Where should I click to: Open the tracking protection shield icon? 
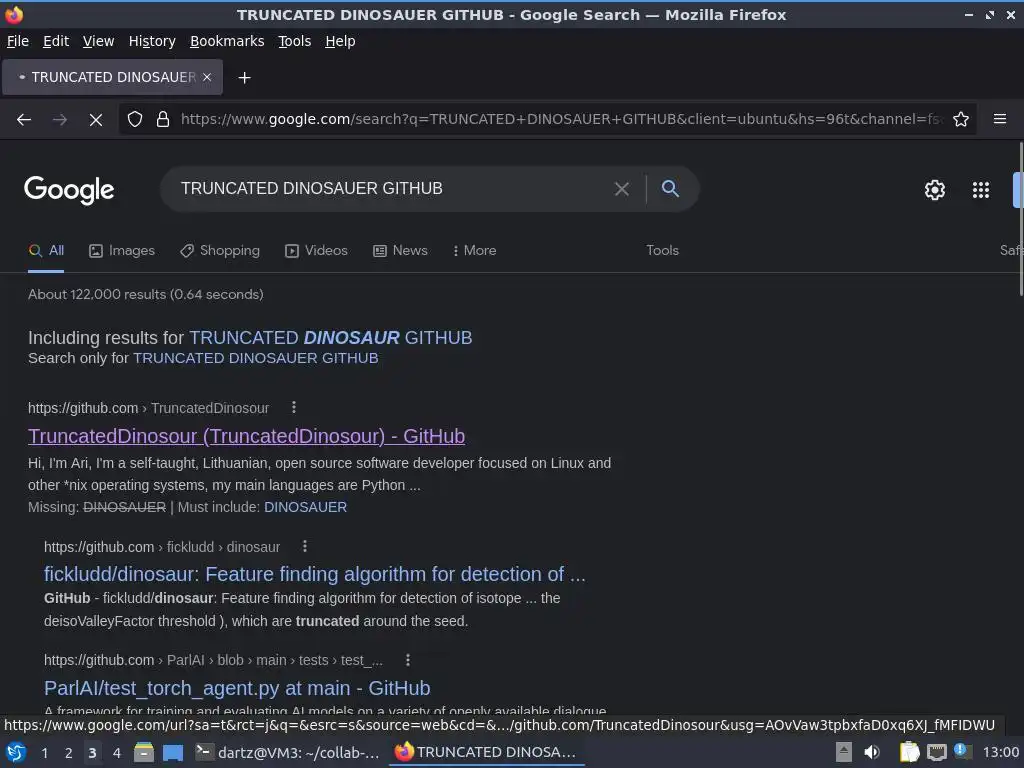(x=135, y=120)
